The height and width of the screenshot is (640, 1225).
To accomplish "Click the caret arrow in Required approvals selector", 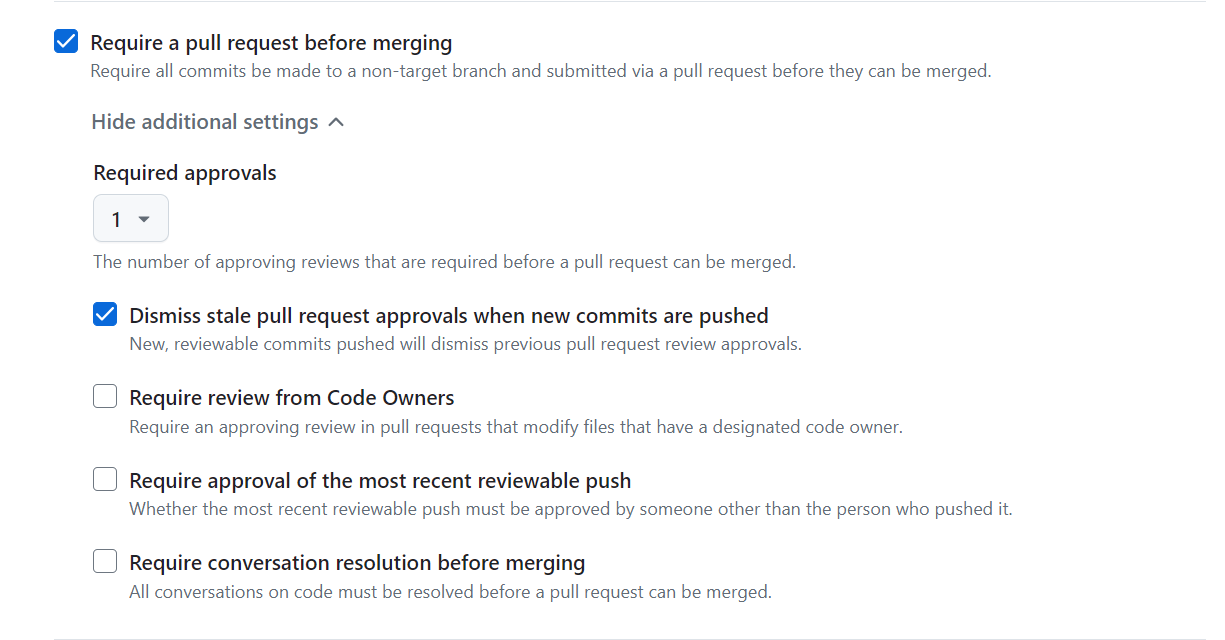I will tap(144, 220).
